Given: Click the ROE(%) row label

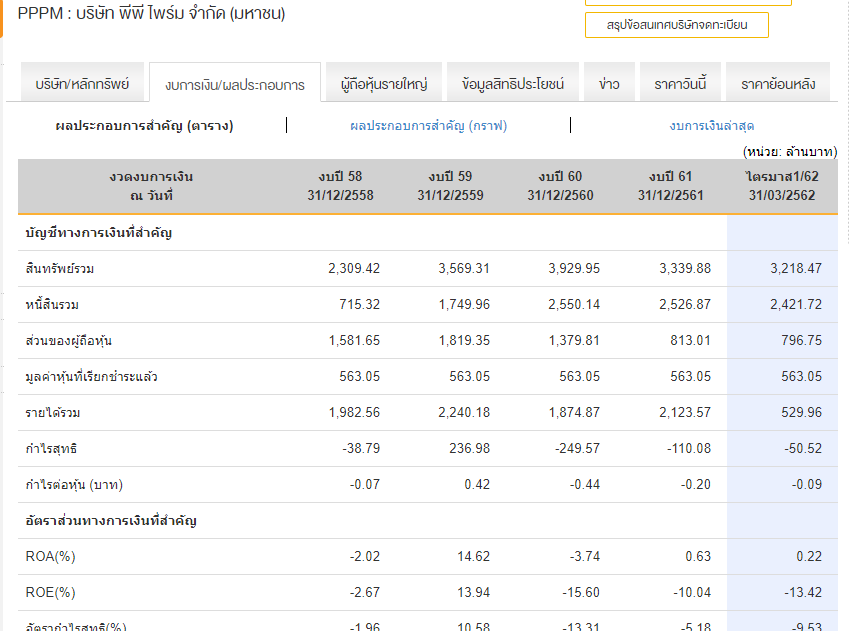Looking at the screenshot, I should 50,593.
